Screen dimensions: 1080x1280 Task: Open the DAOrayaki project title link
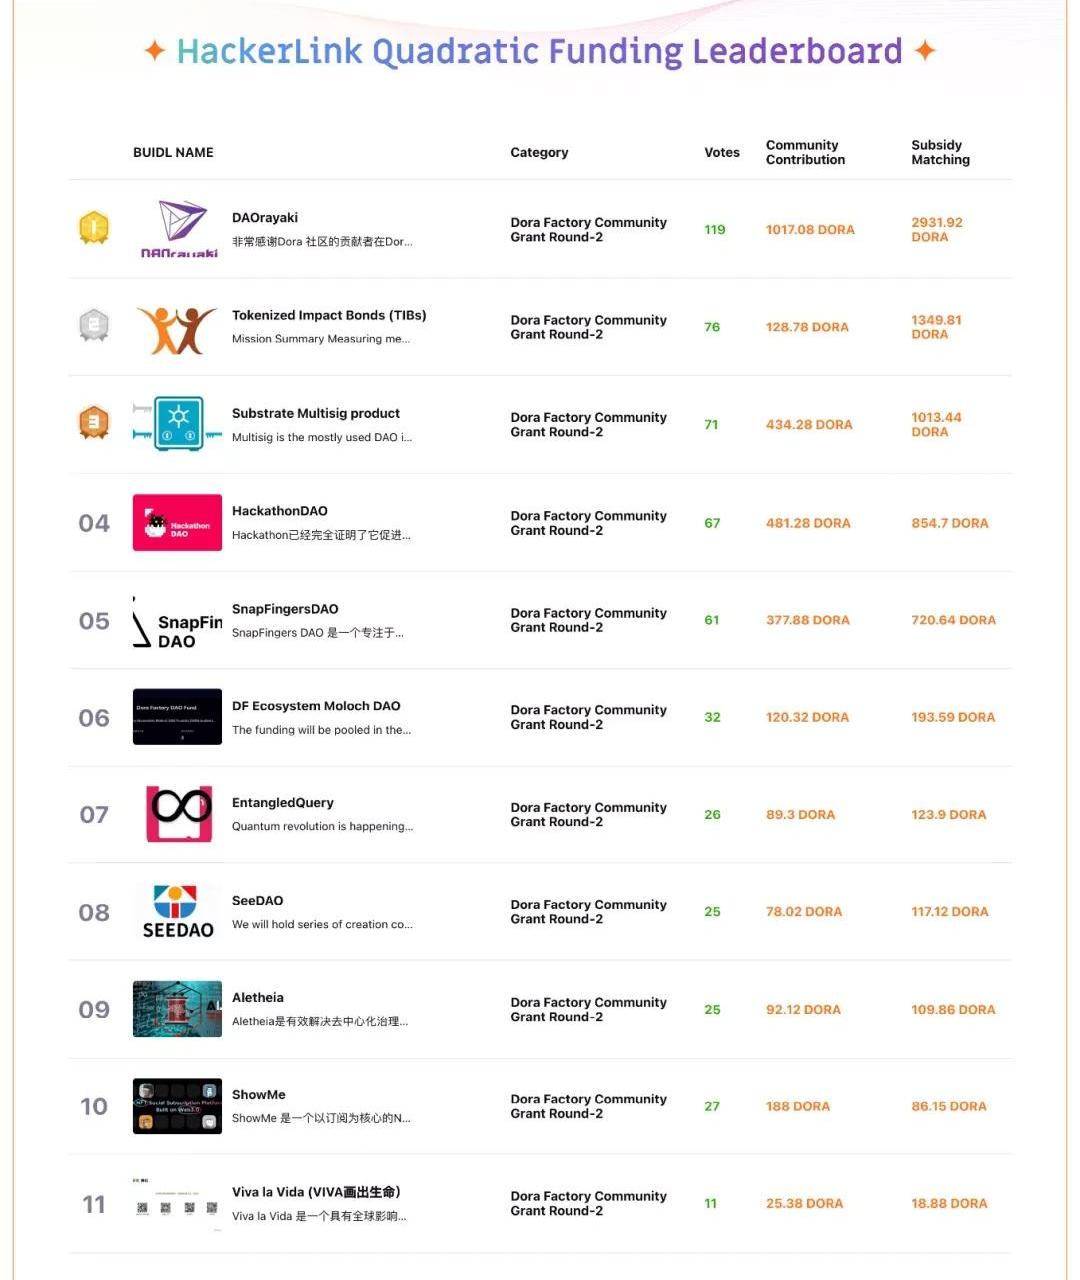point(265,217)
